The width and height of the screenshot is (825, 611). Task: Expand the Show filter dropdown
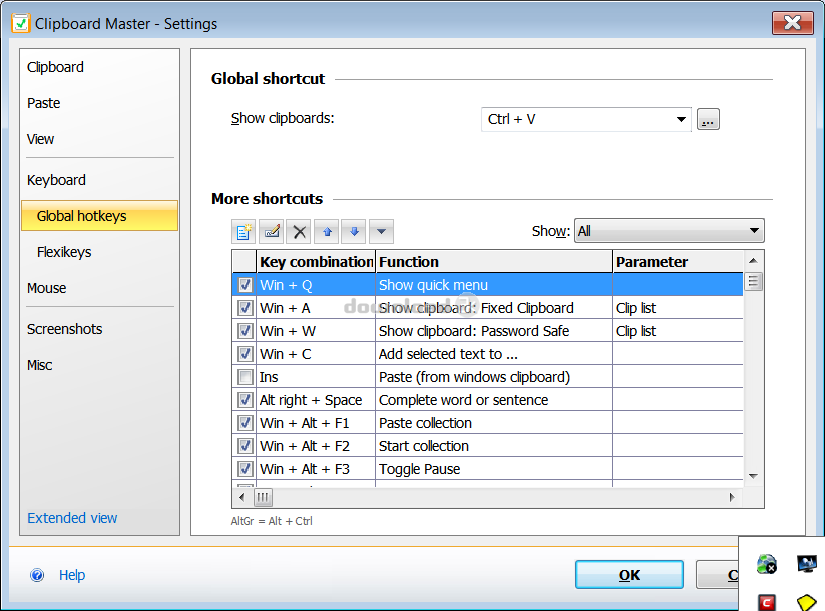point(754,231)
